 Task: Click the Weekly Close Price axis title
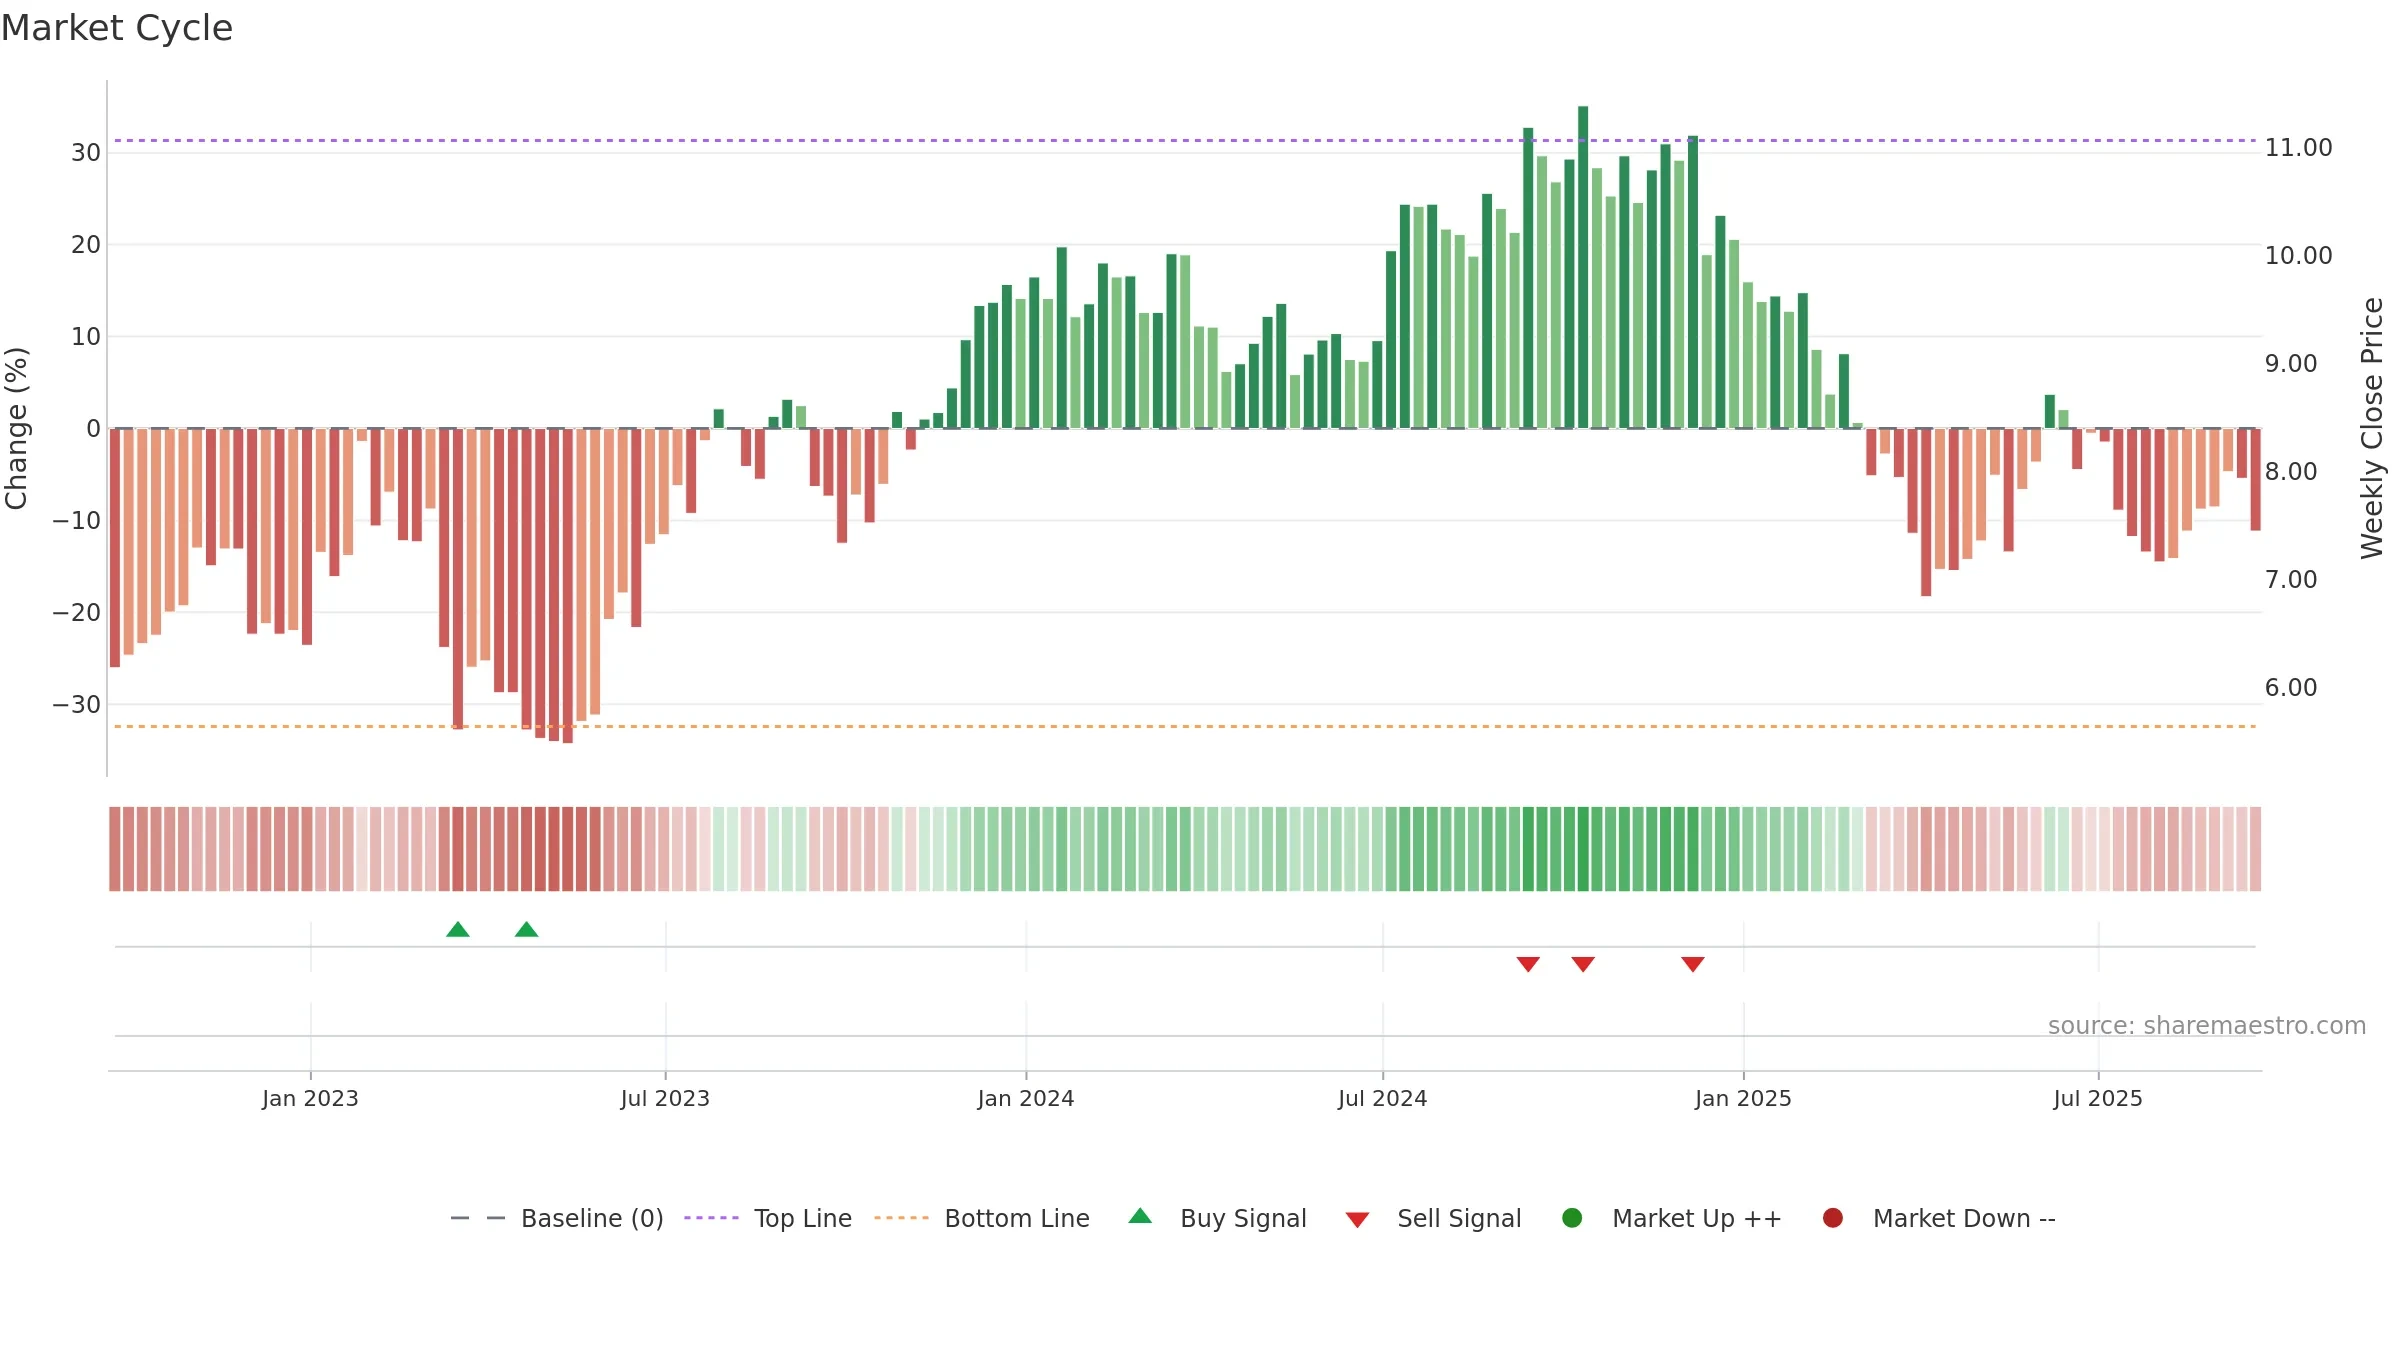pos(2372,428)
